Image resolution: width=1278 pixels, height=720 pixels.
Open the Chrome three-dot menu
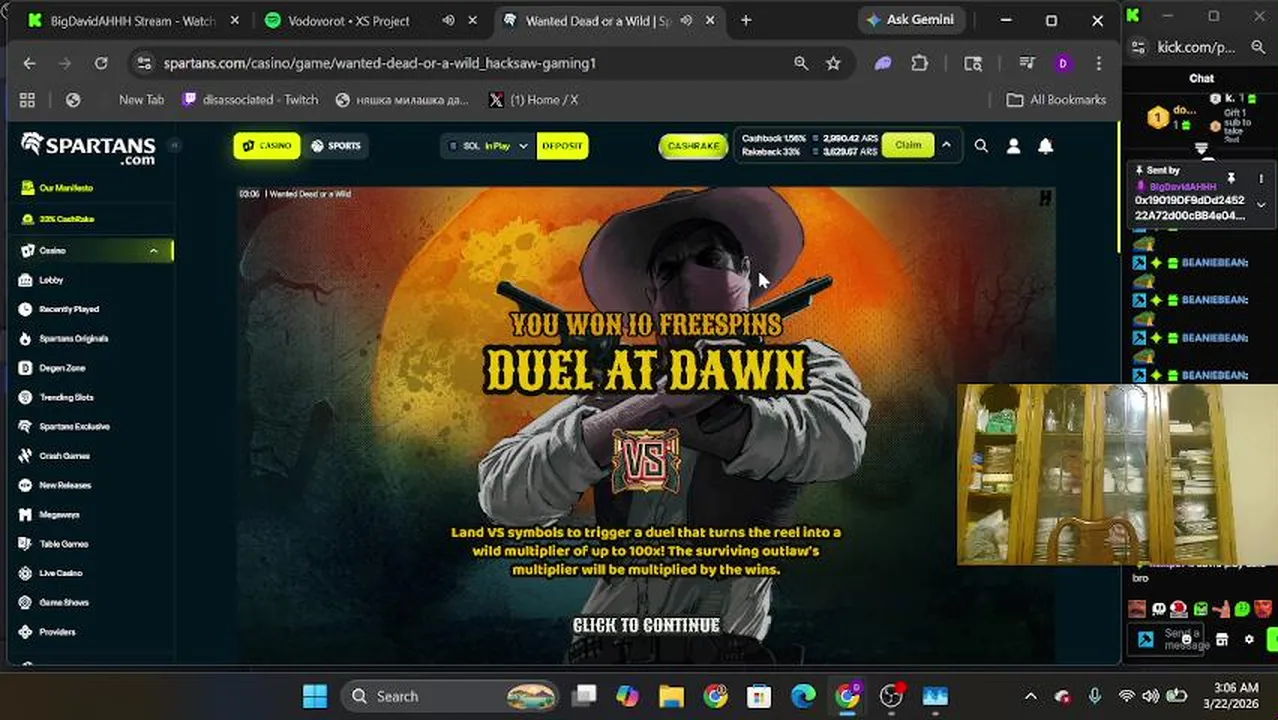[1099, 63]
